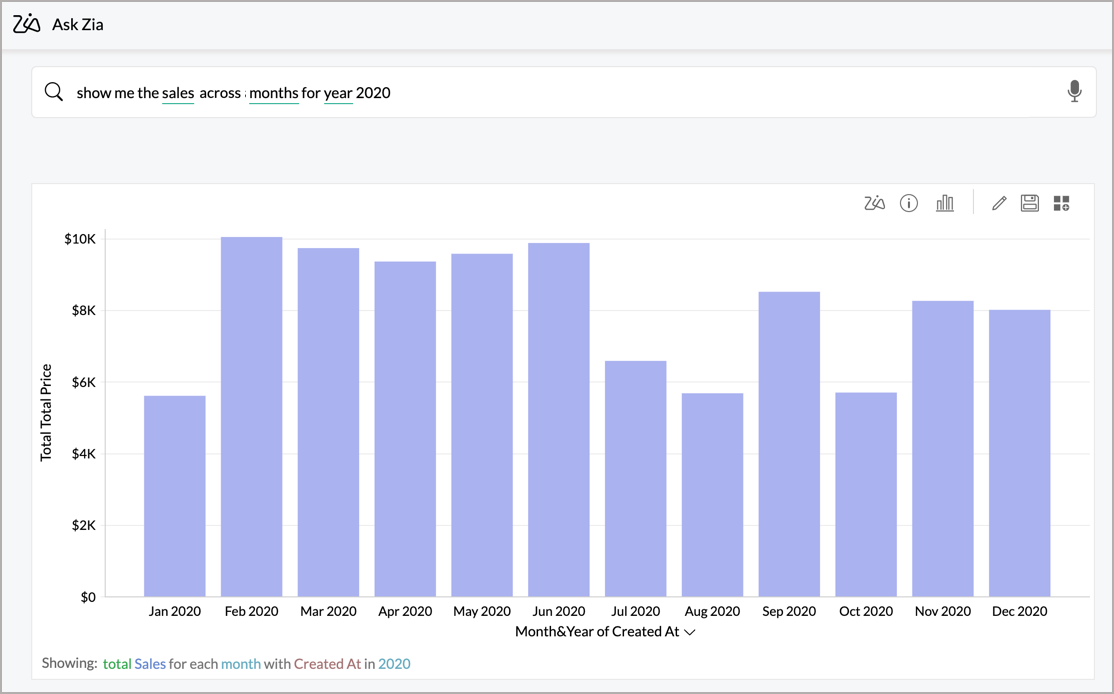Open Zia insights from chart toolbar

[x=874, y=204]
